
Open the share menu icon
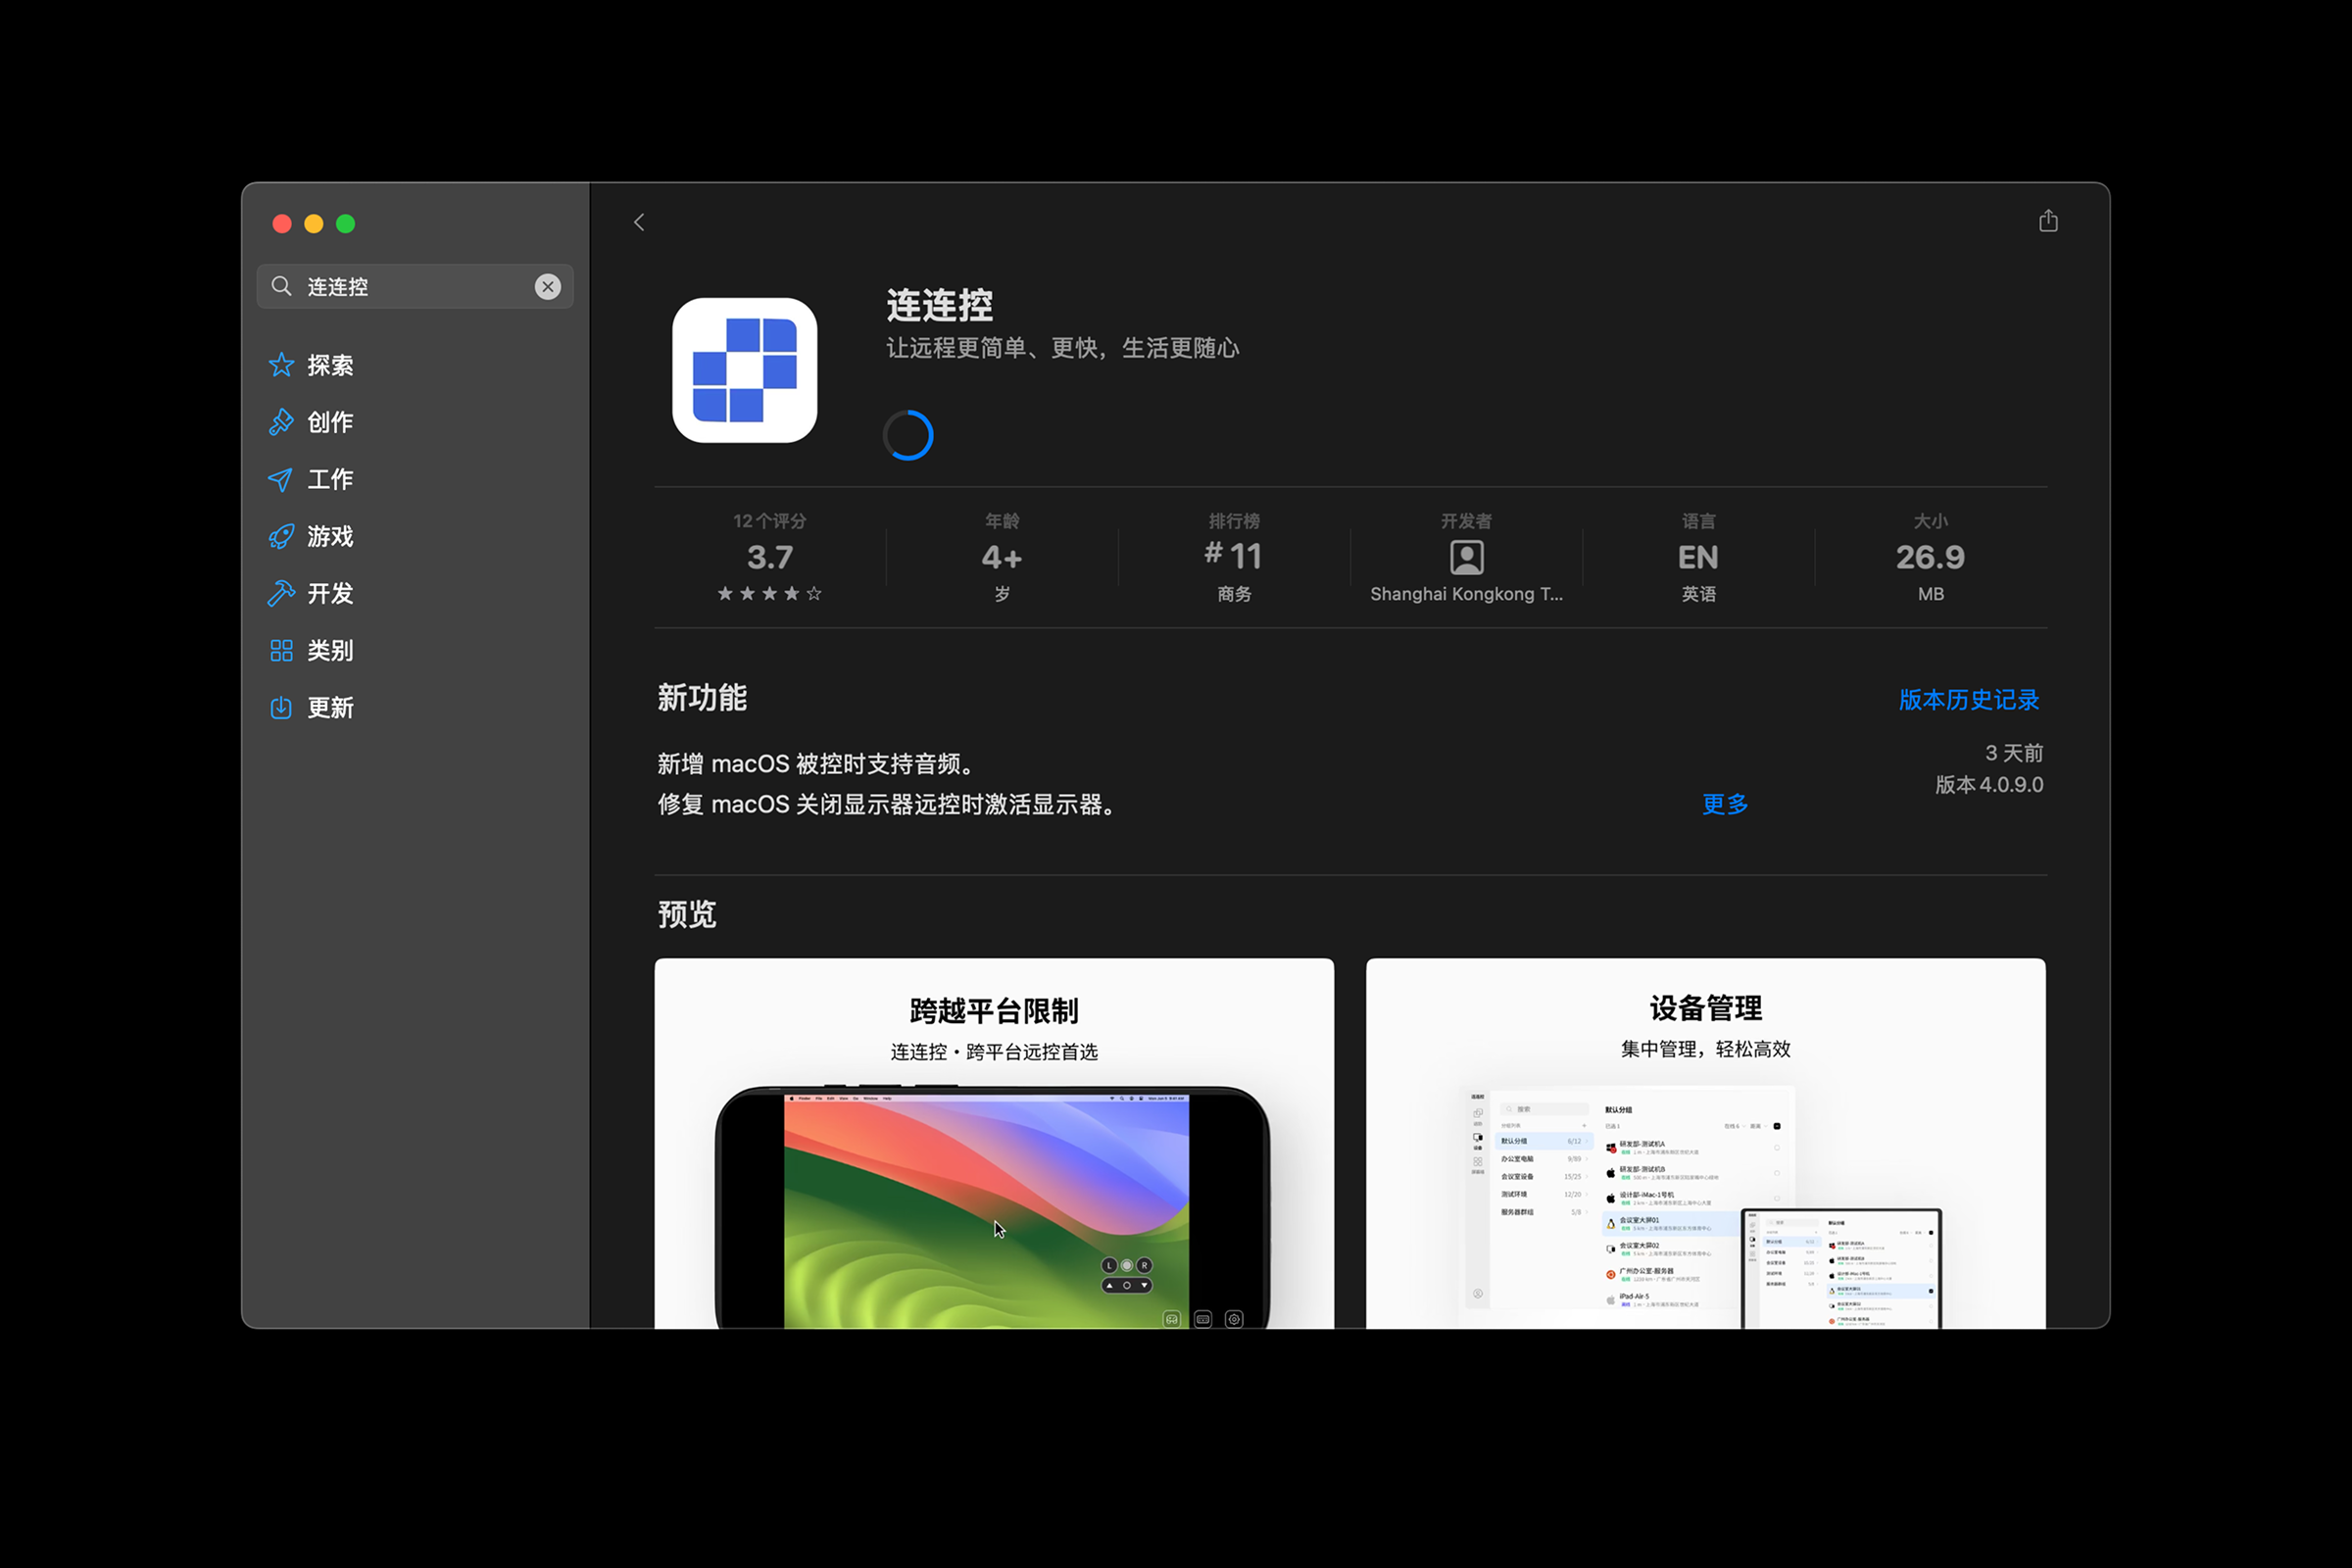pos(2048,220)
